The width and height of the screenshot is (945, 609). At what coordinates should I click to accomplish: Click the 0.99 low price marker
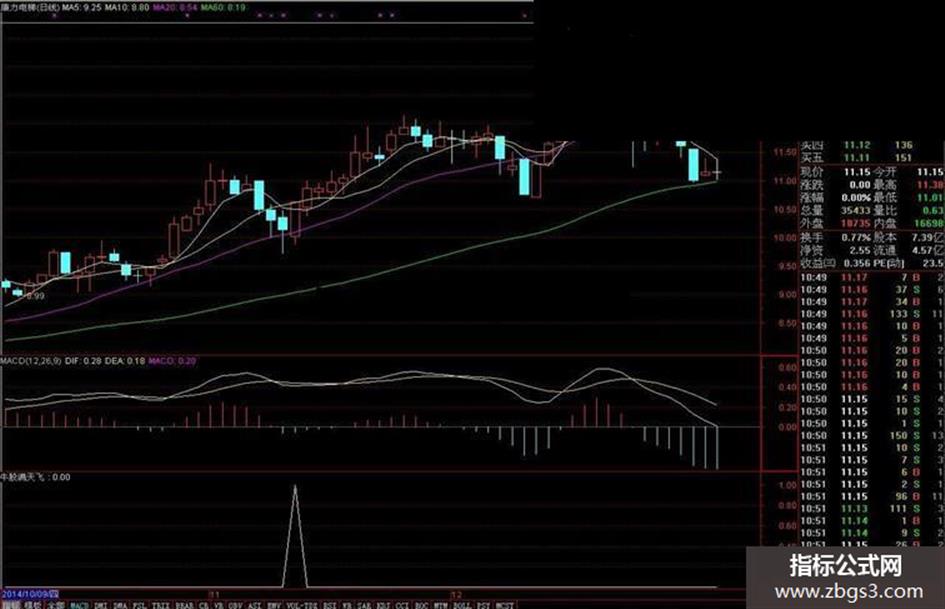pos(36,296)
